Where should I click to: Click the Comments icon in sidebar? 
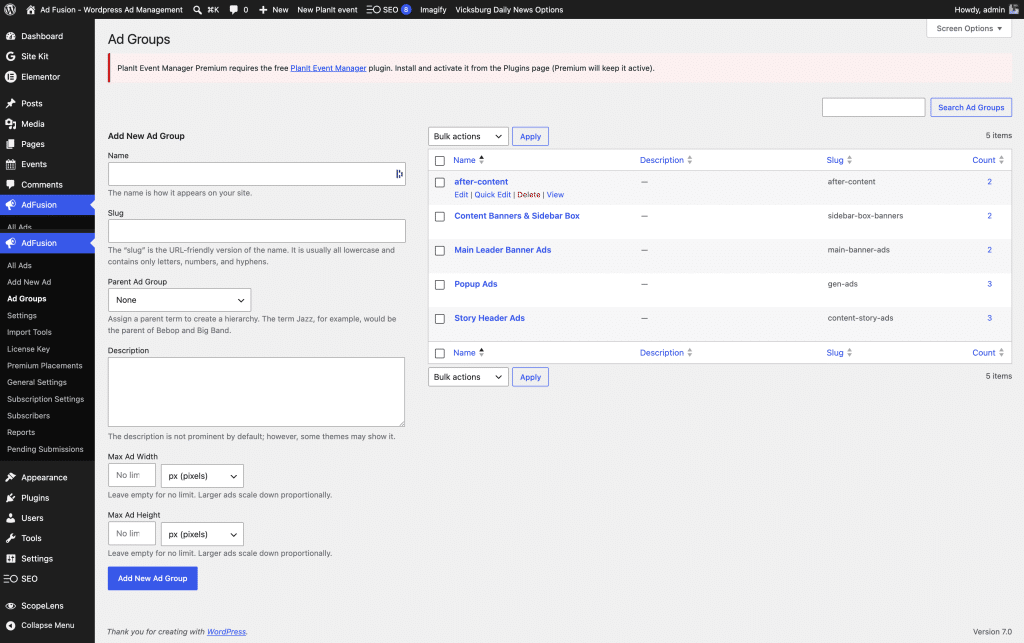(10, 185)
